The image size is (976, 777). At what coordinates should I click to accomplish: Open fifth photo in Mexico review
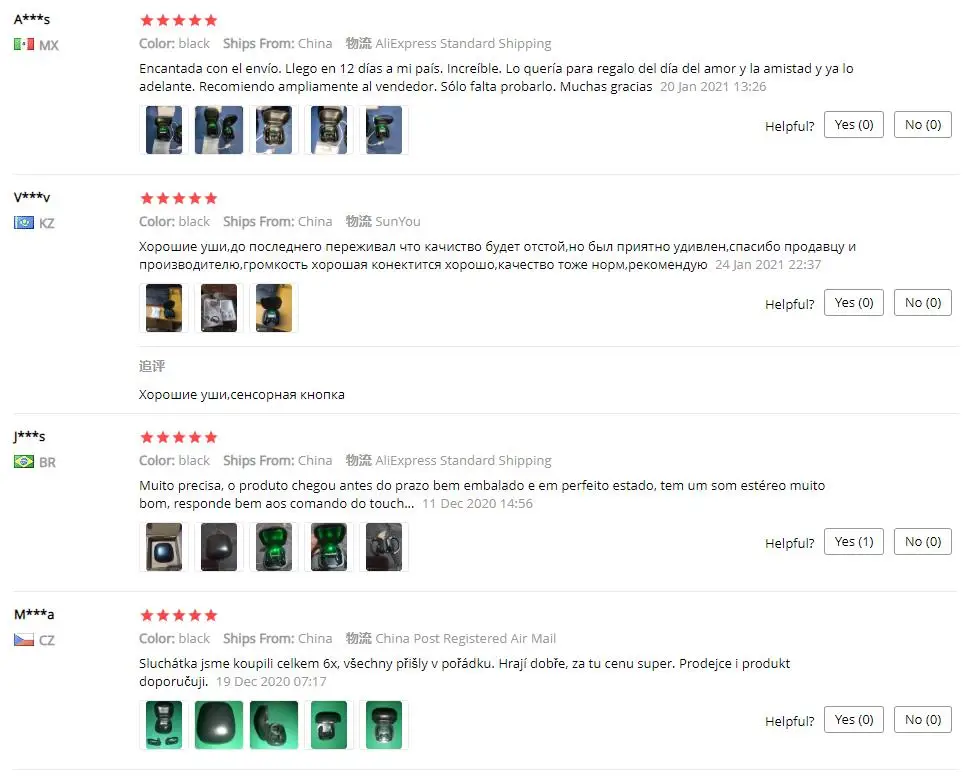383,130
